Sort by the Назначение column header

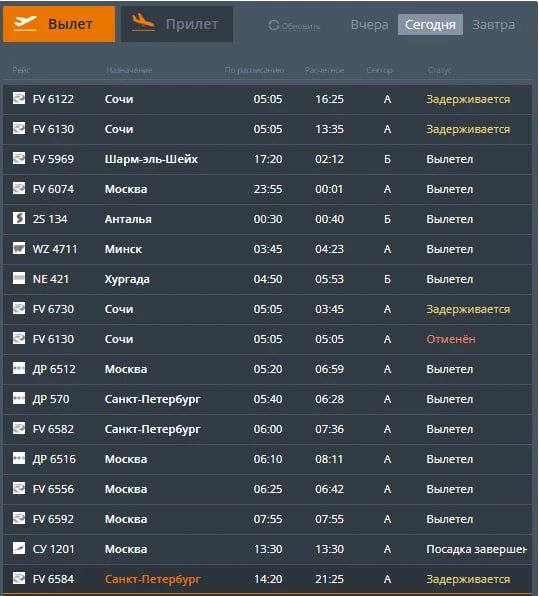tap(129, 70)
